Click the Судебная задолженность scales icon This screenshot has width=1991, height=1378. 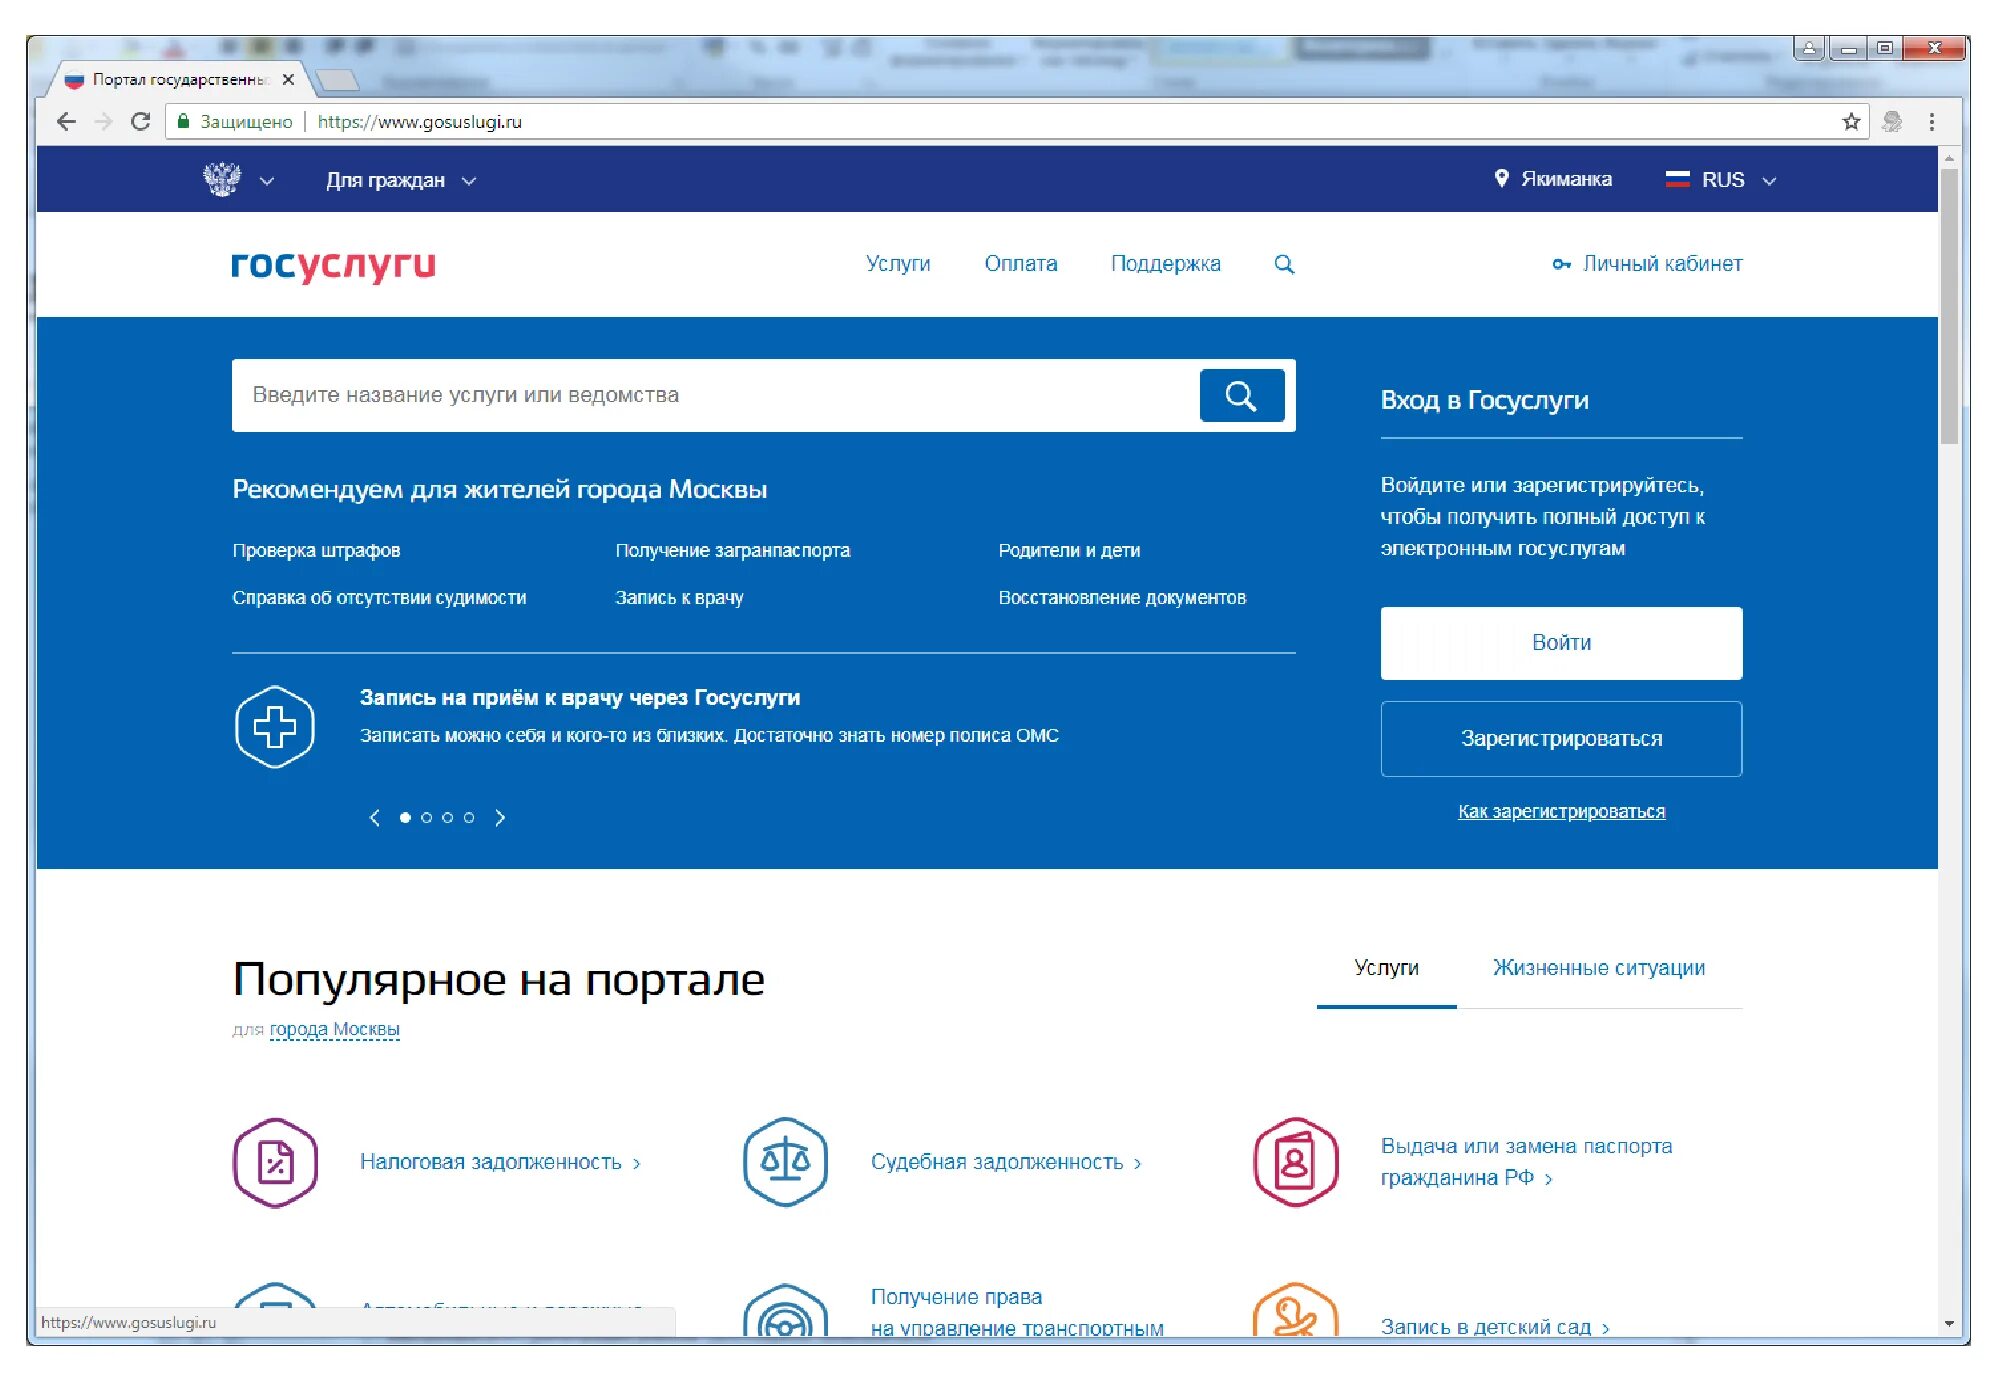click(x=785, y=1163)
